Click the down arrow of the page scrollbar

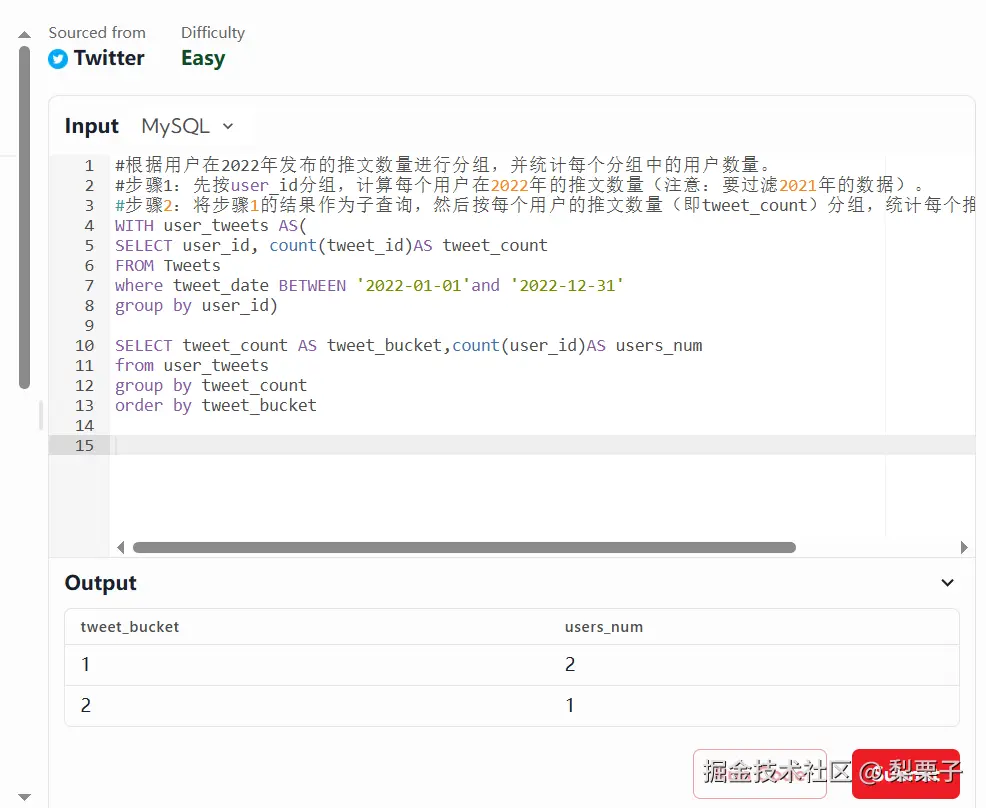(x=24, y=796)
